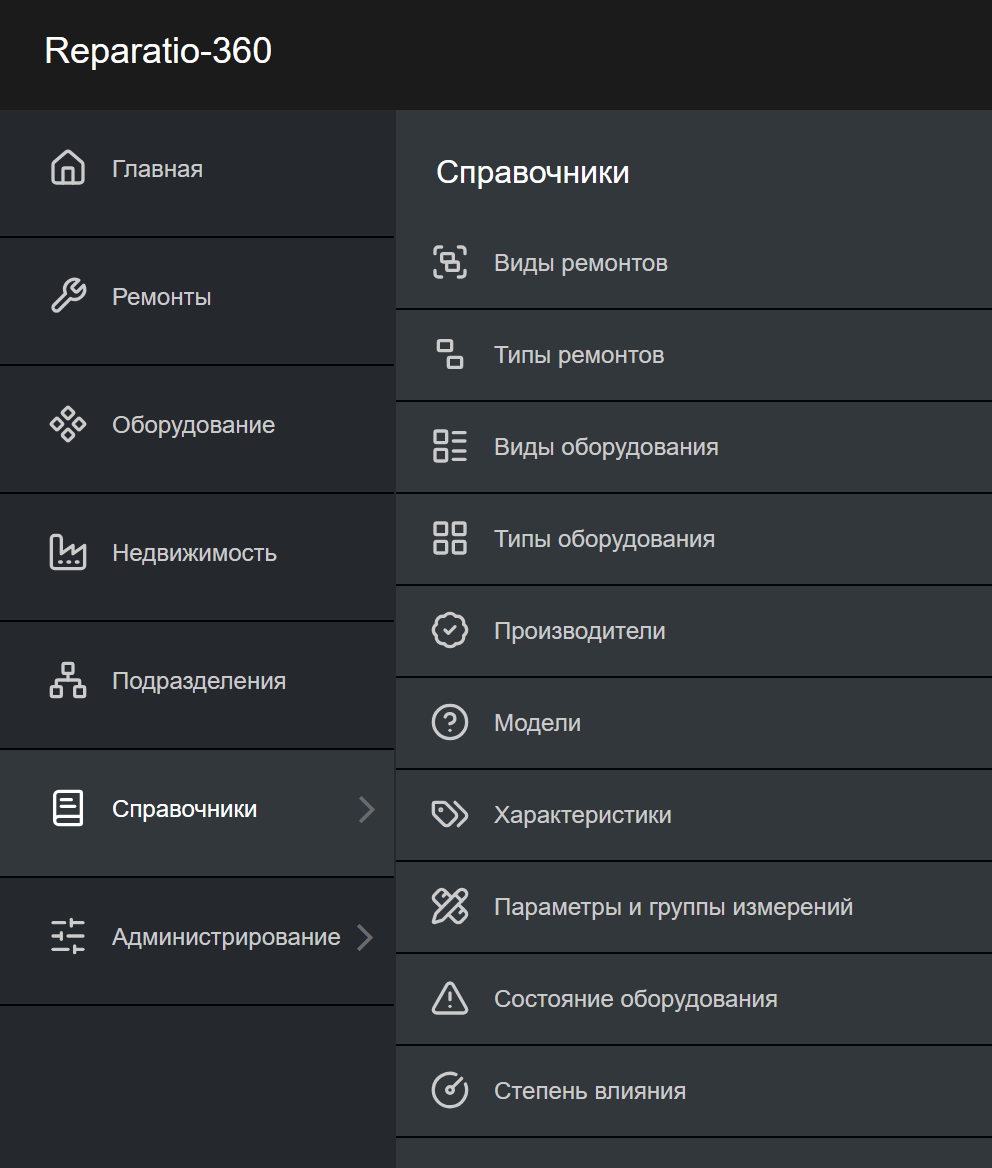Click the badge-check icon for Производители
The height and width of the screenshot is (1168, 992).
coord(450,631)
